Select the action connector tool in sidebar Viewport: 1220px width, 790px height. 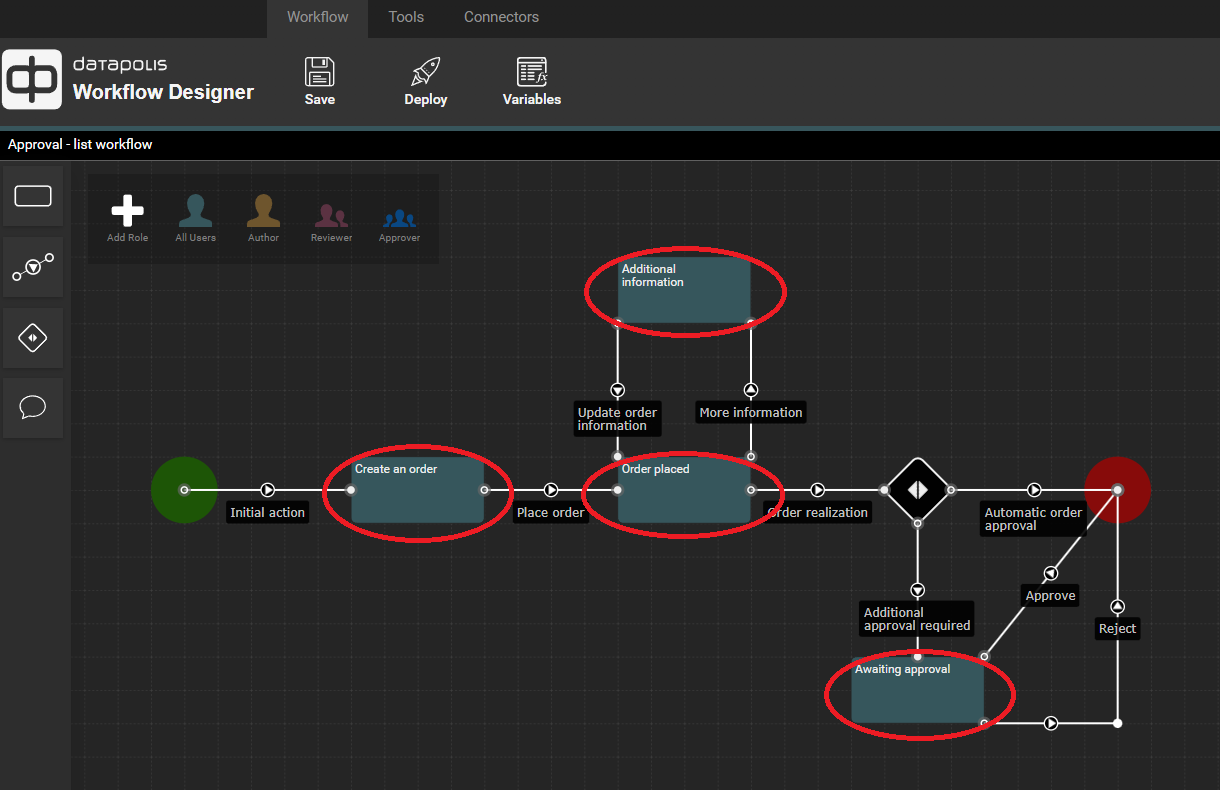(33, 267)
